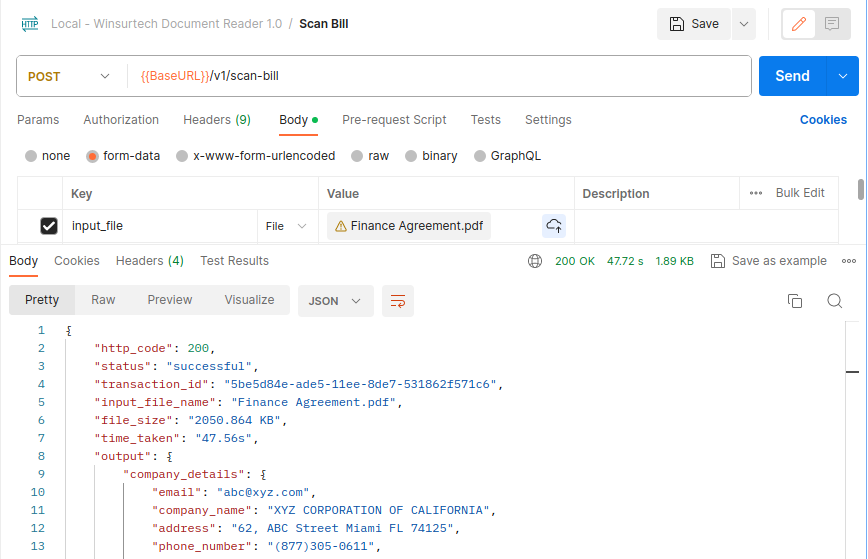
Task: Click the file_size value "2050.864 KB"
Action: pyautogui.click(x=235, y=420)
